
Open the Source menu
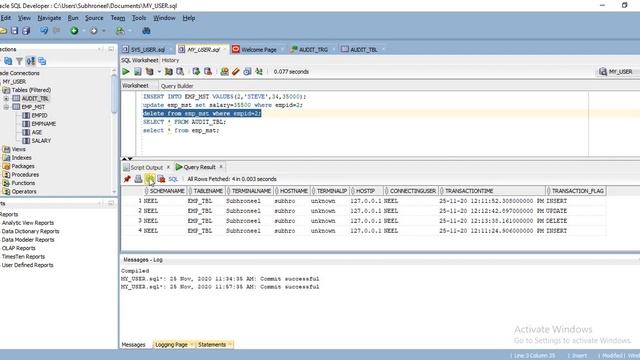[x=94, y=18]
